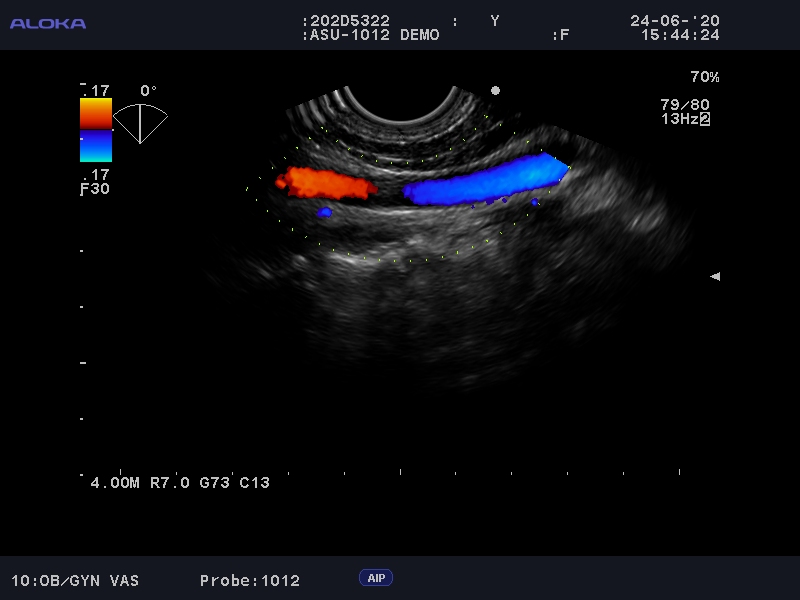Click the AIP badge in the status bar
Image resolution: width=800 pixels, height=600 pixels.
coord(376,578)
